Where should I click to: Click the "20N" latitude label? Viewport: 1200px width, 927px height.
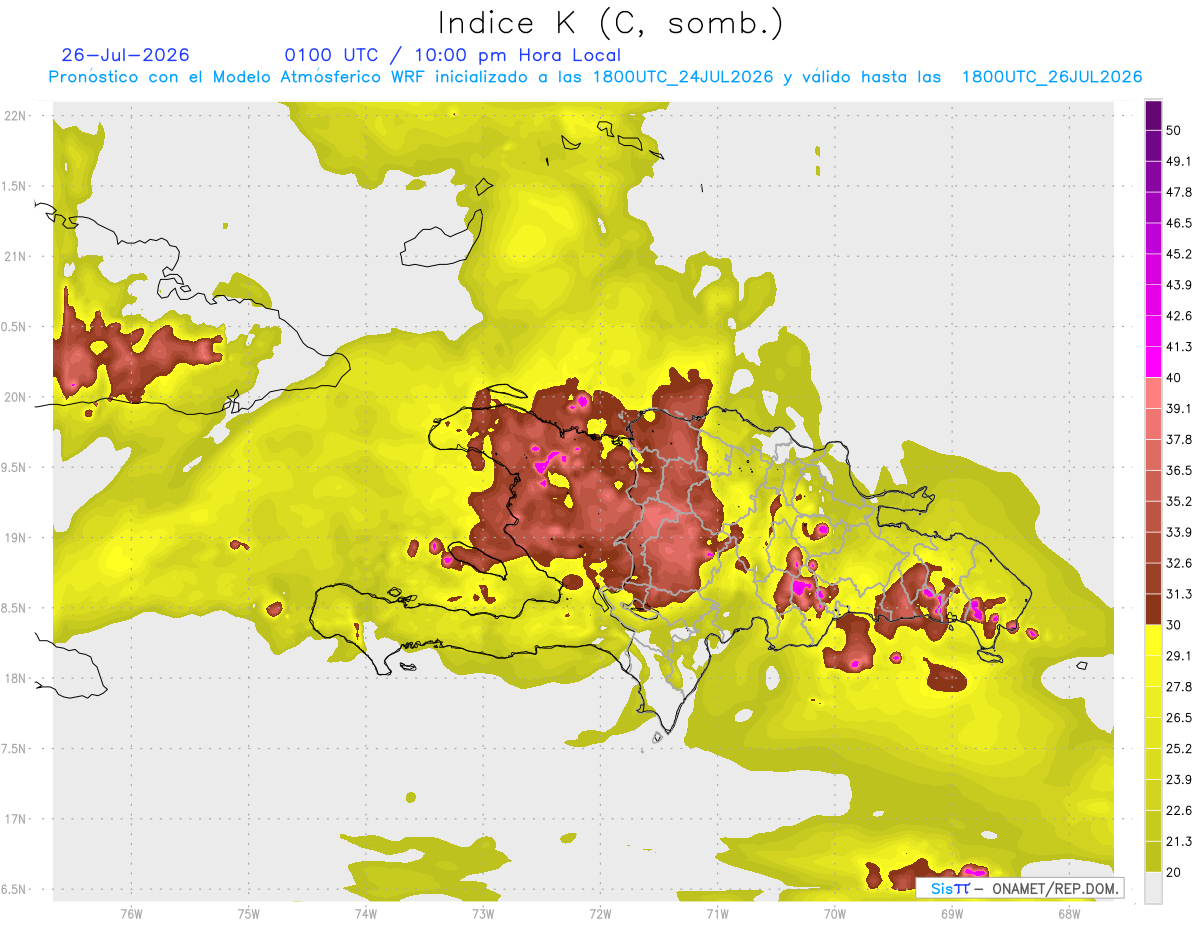click(x=15, y=397)
